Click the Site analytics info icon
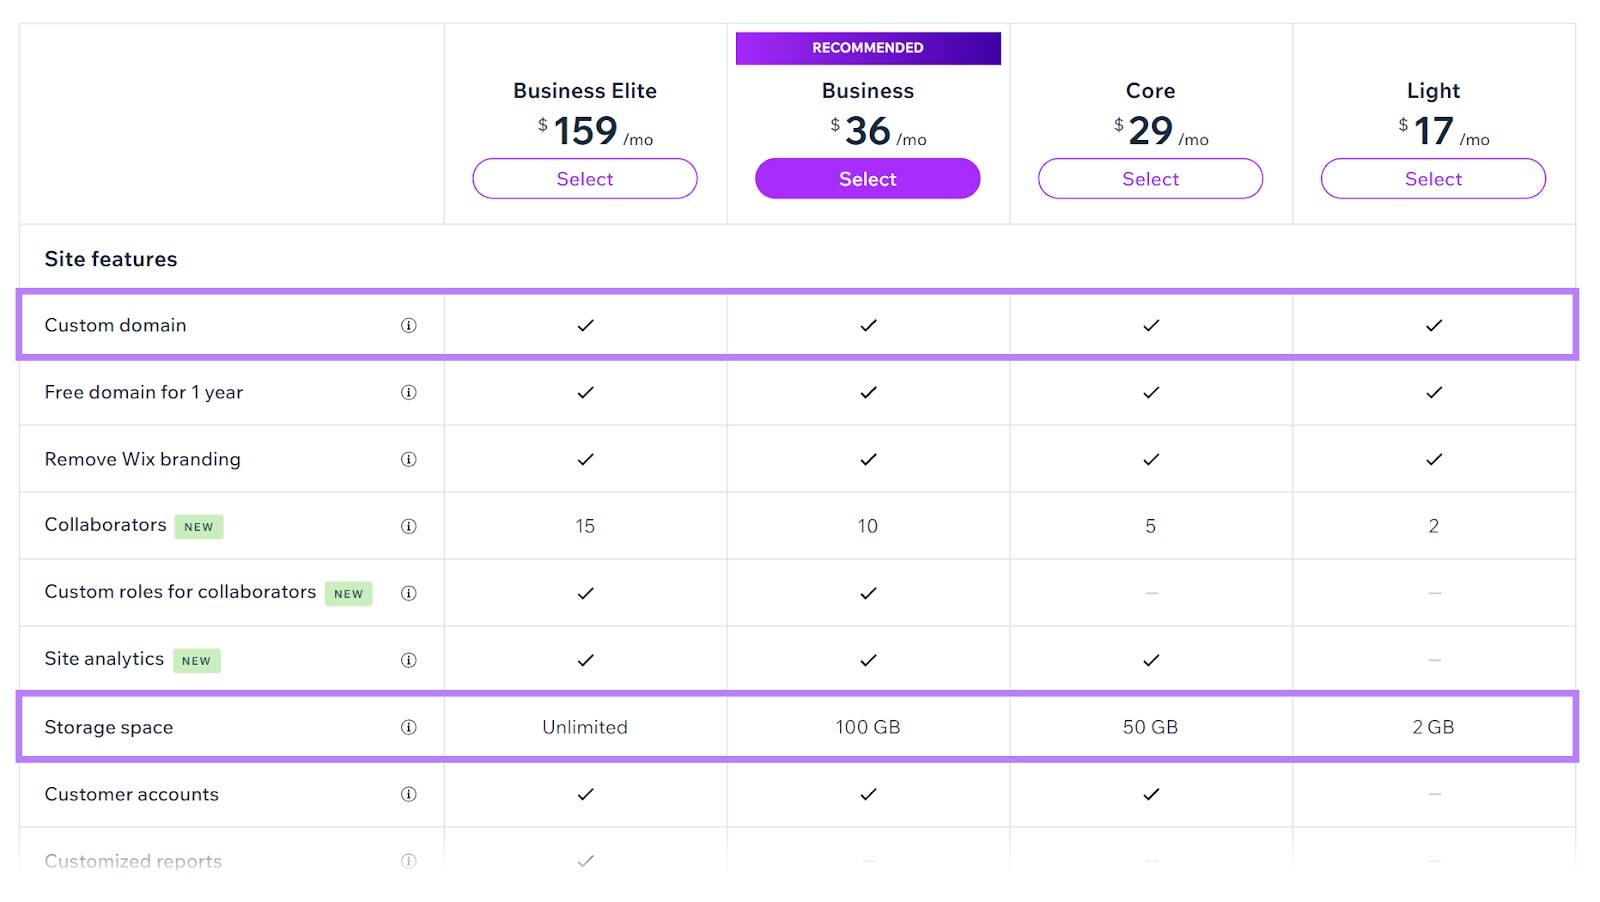The width and height of the screenshot is (1600, 902). click(x=408, y=659)
